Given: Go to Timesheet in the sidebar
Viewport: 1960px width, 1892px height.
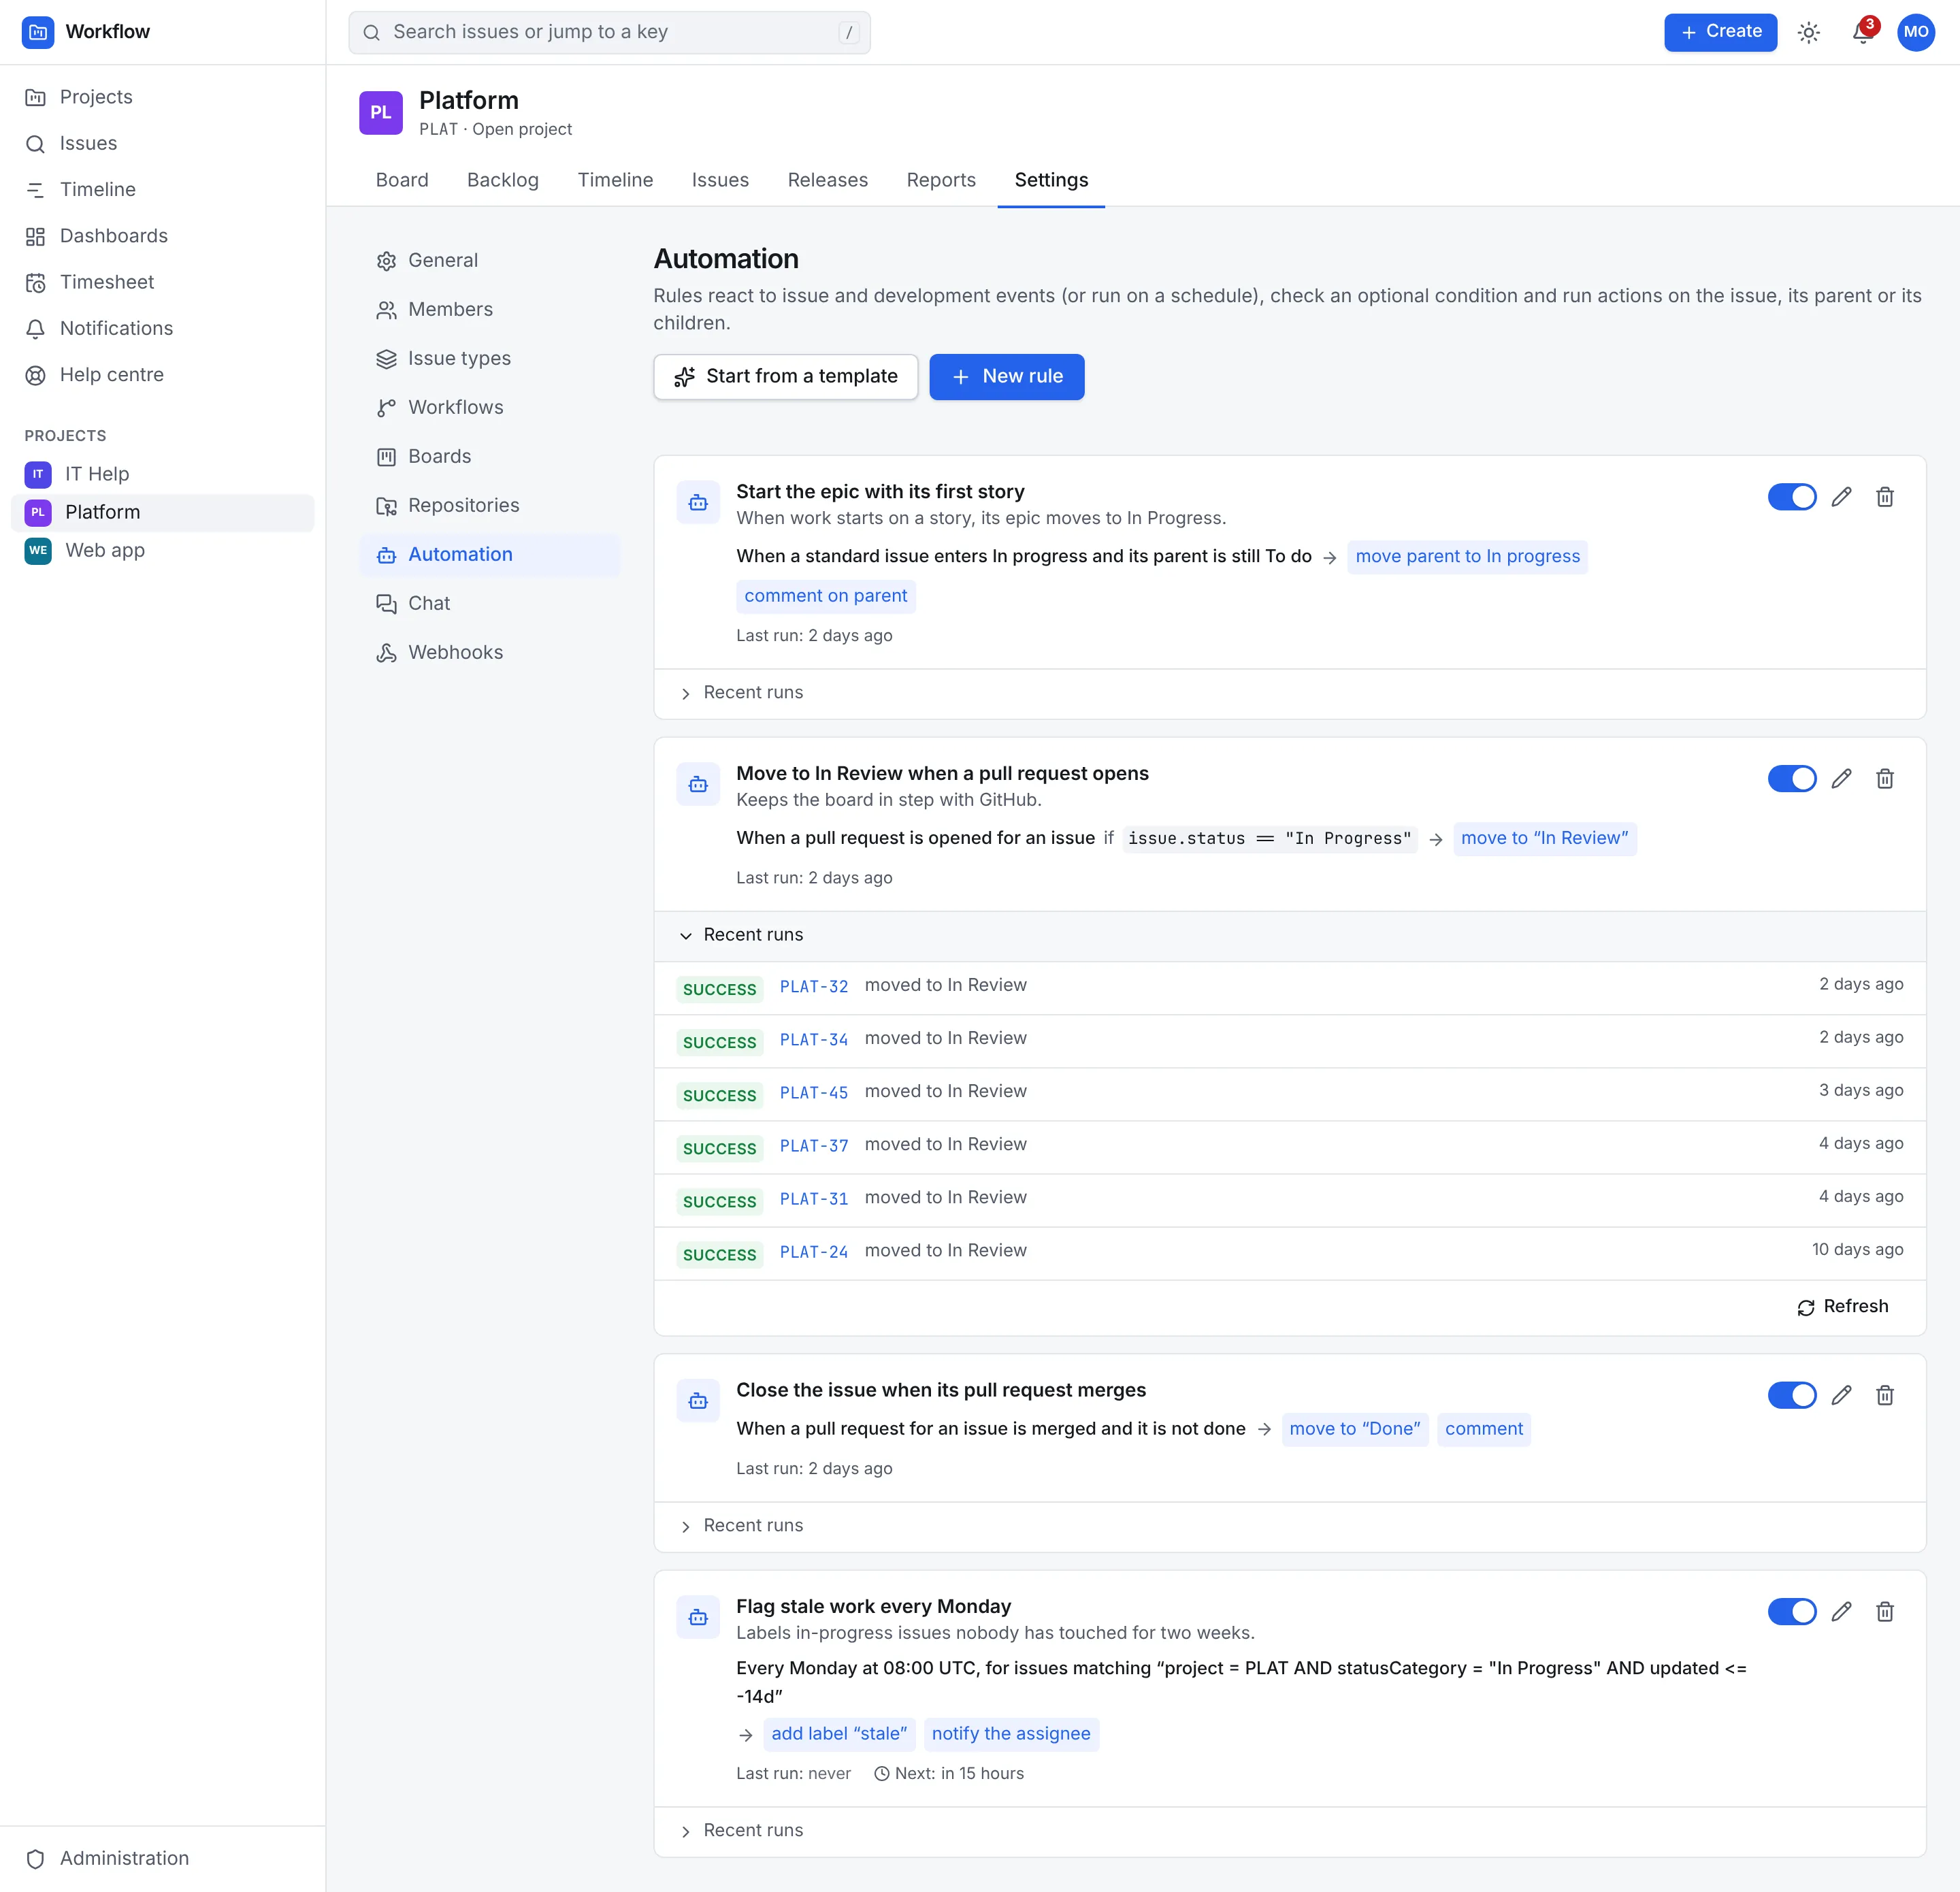Looking at the screenshot, I should (x=162, y=282).
